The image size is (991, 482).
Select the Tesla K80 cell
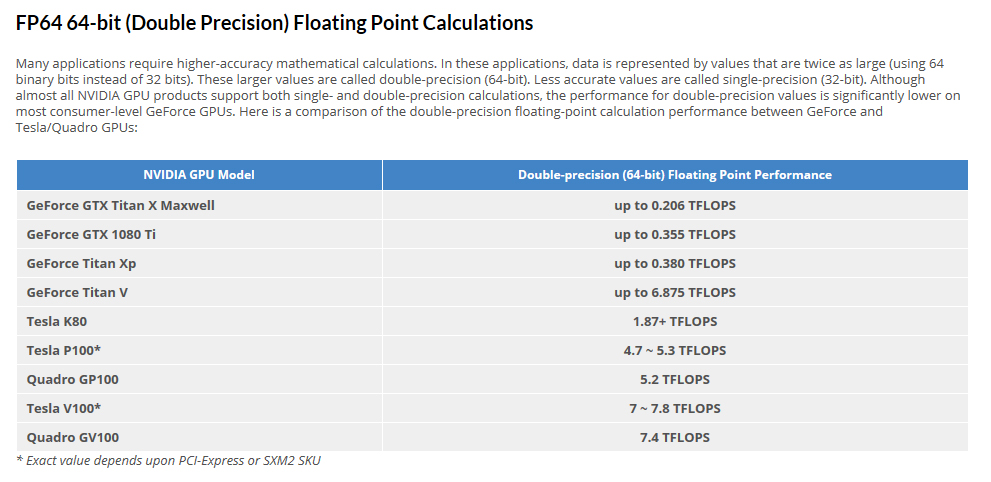point(58,321)
